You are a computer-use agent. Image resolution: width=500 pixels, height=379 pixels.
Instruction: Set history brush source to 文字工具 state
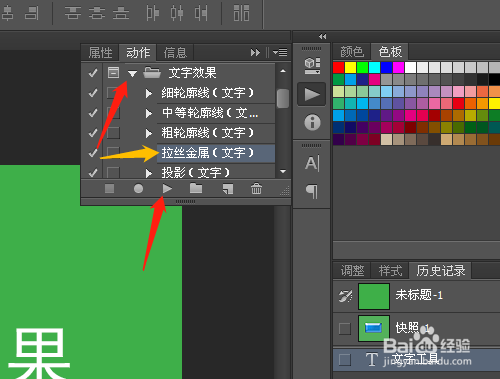(x=345, y=360)
